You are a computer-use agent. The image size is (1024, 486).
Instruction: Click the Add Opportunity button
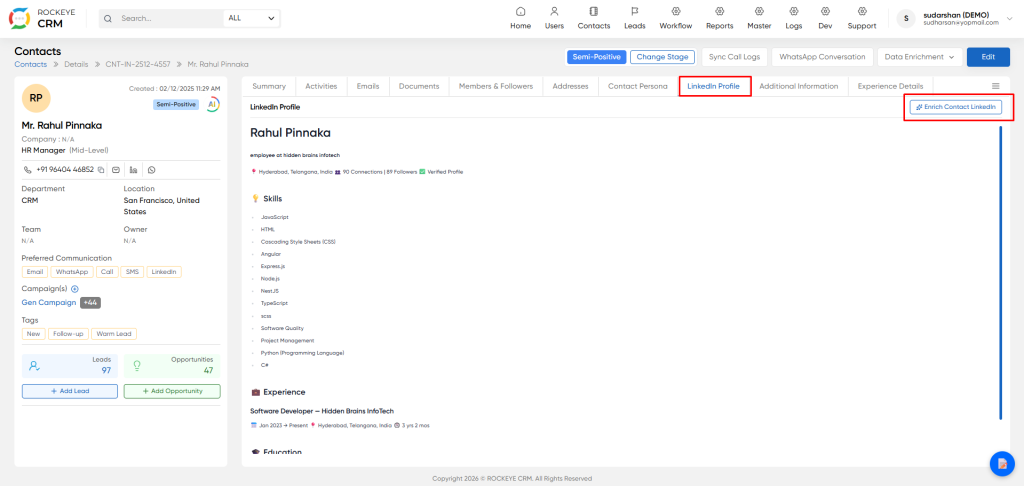172,391
